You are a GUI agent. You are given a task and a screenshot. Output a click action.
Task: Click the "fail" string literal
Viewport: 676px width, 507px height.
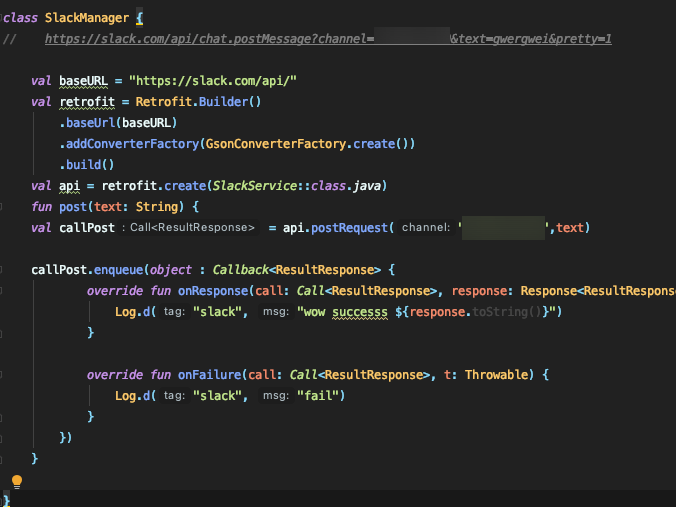coord(318,396)
